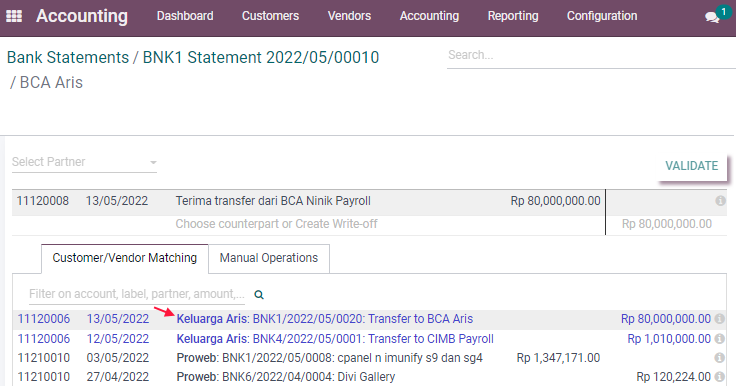Viewport: 736px width, 386px height.
Task: Click the VALIDATE button
Action: point(691,166)
